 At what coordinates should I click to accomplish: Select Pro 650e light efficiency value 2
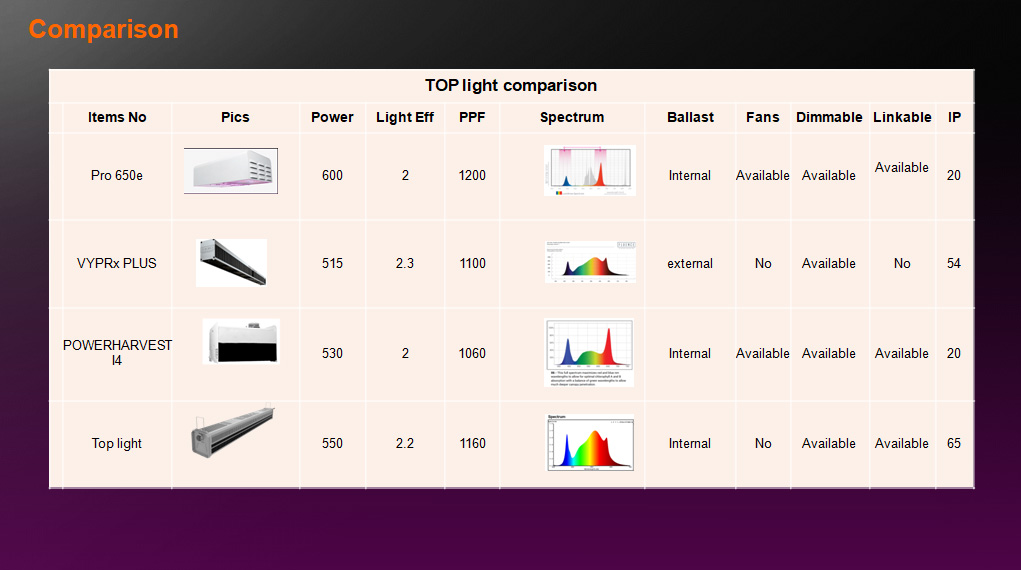(x=405, y=175)
